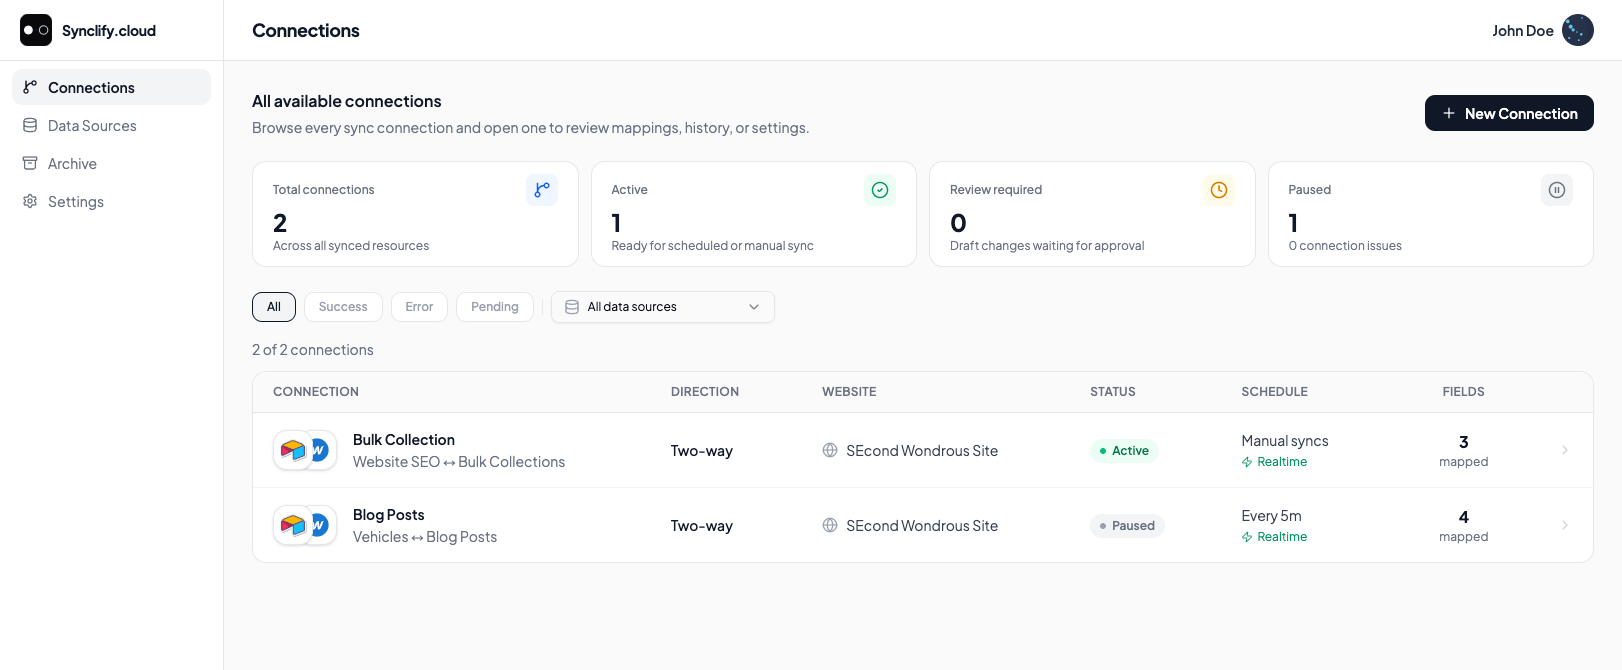Click "Vehicles ↔ Blog Posts" subtitle
Viewport: 1622px width, 670px height.
(x=425, y=537)
